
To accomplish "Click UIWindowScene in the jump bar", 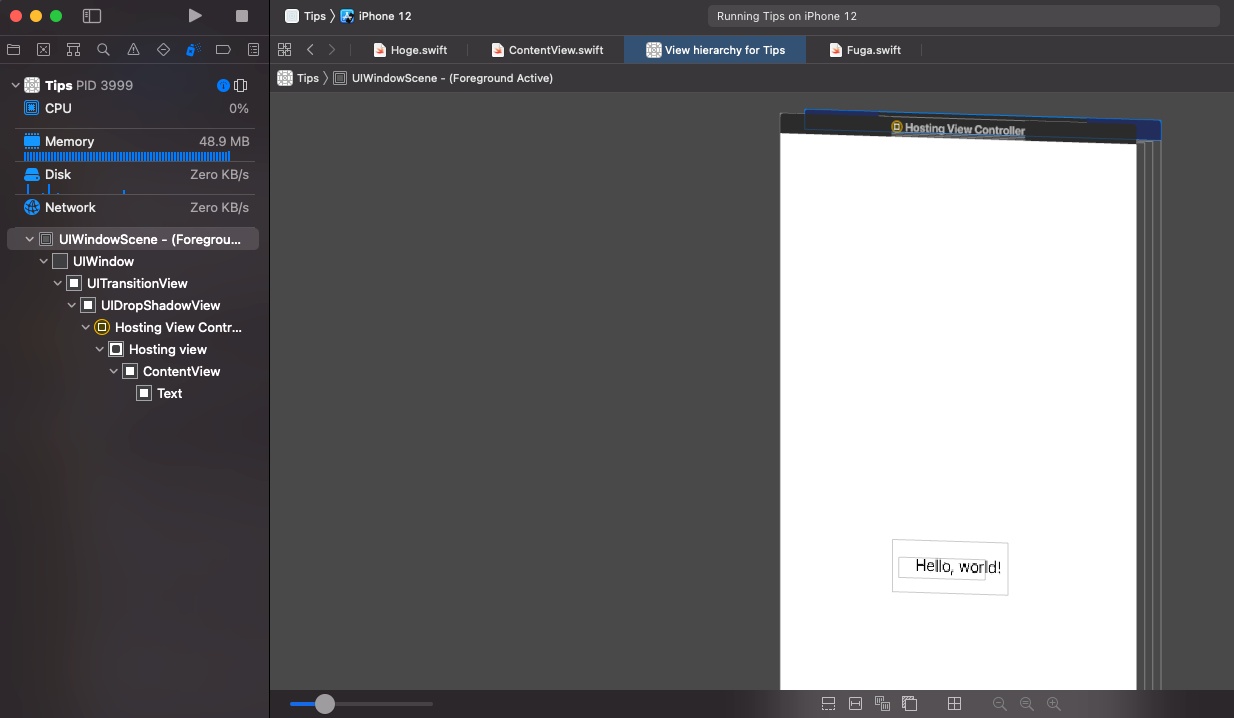I will [442, 78].
